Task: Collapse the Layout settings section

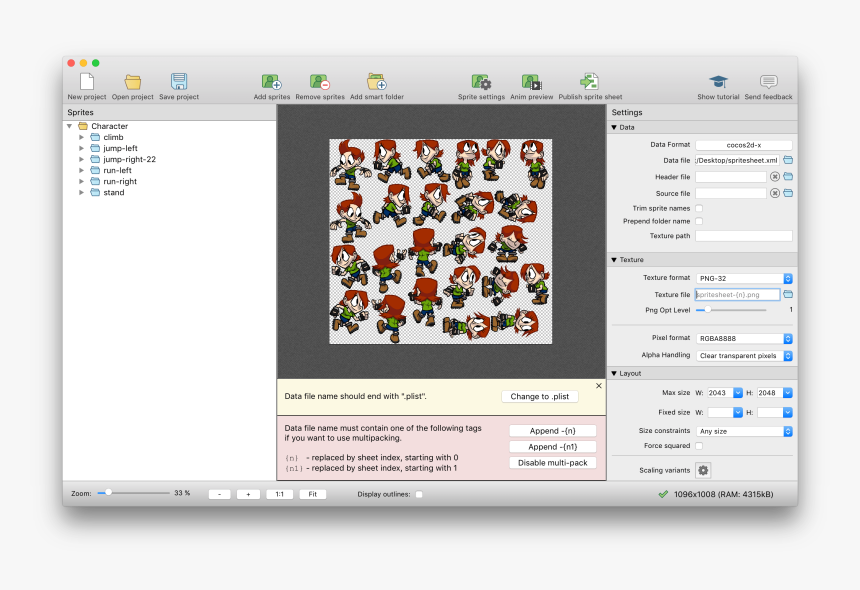Action: (614, 373)
